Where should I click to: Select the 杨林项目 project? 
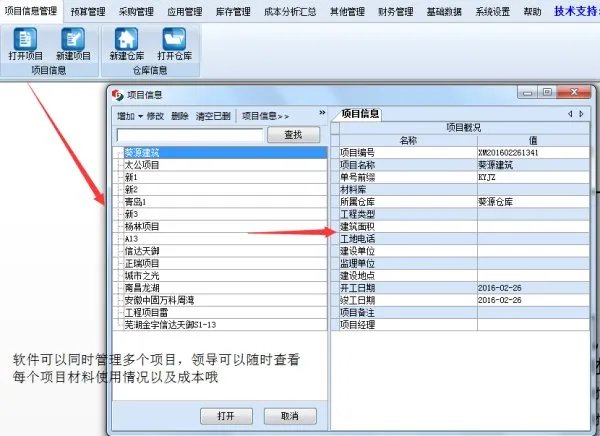[225, 227]
